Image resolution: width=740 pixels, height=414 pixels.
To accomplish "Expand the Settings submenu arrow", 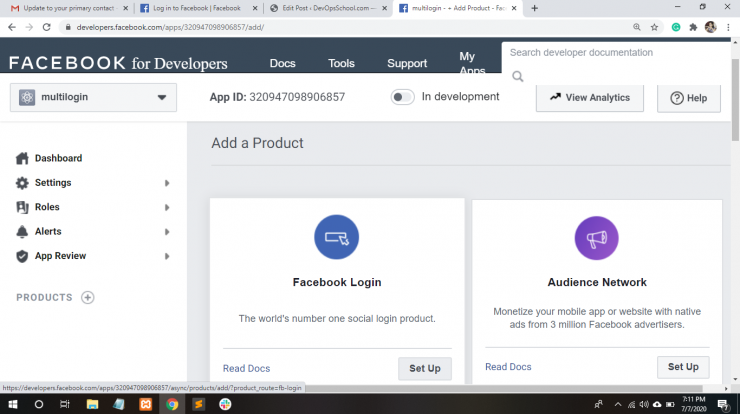I will (167, 183).
